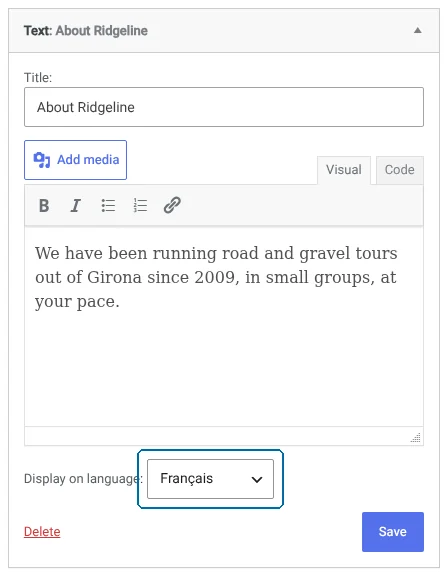Open the insert link tool
The image size is (448, 576).
172,205
